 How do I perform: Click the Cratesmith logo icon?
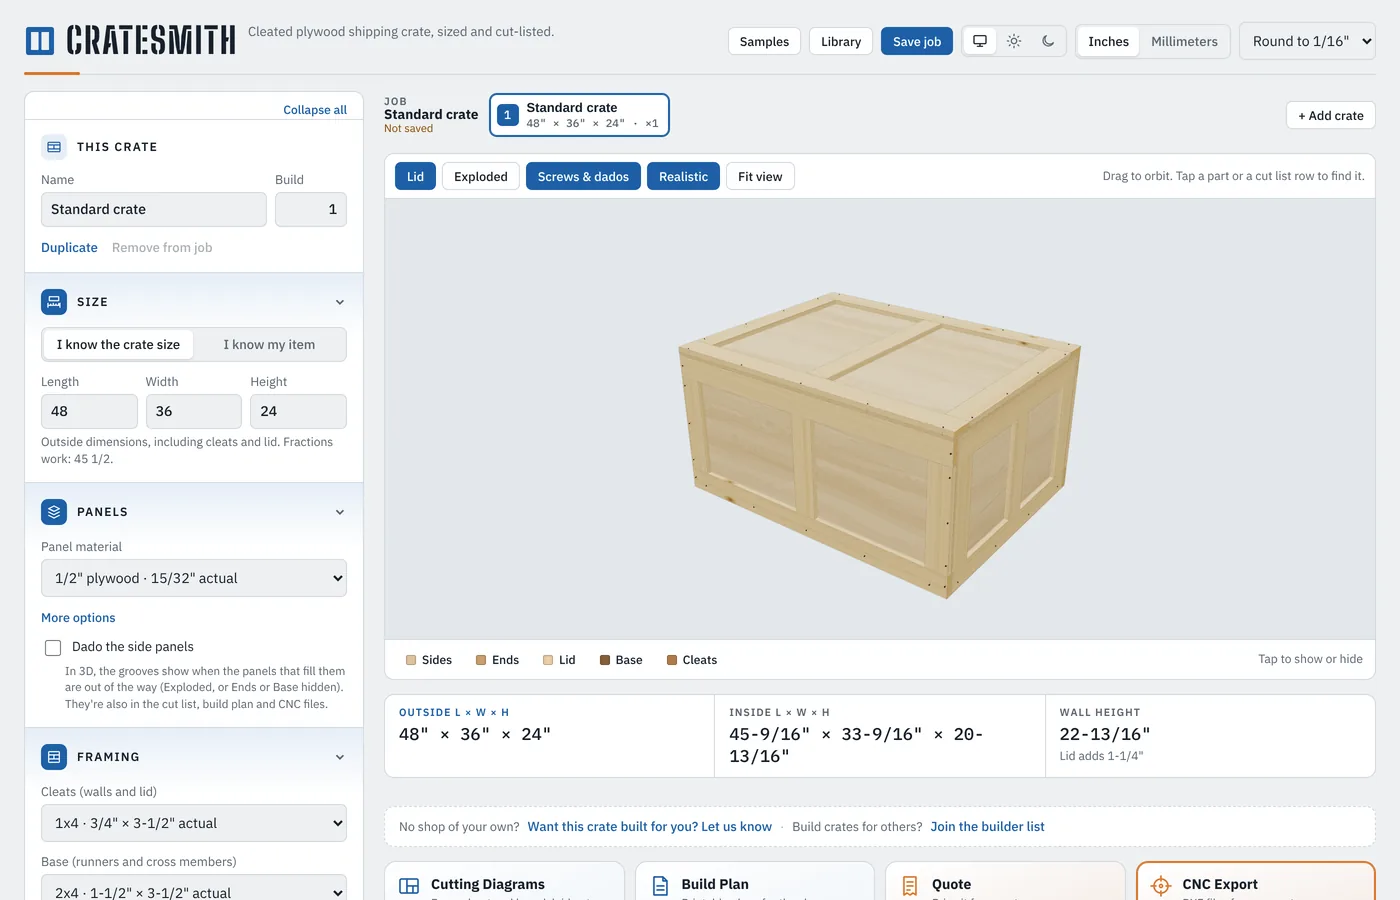(40, 41)
